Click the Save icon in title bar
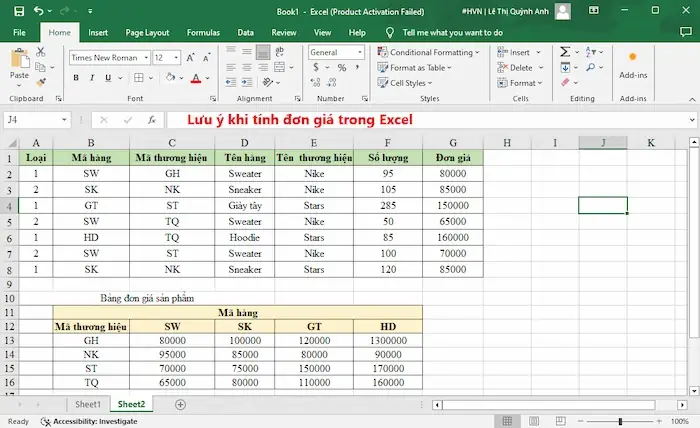 tap(19, 11)
